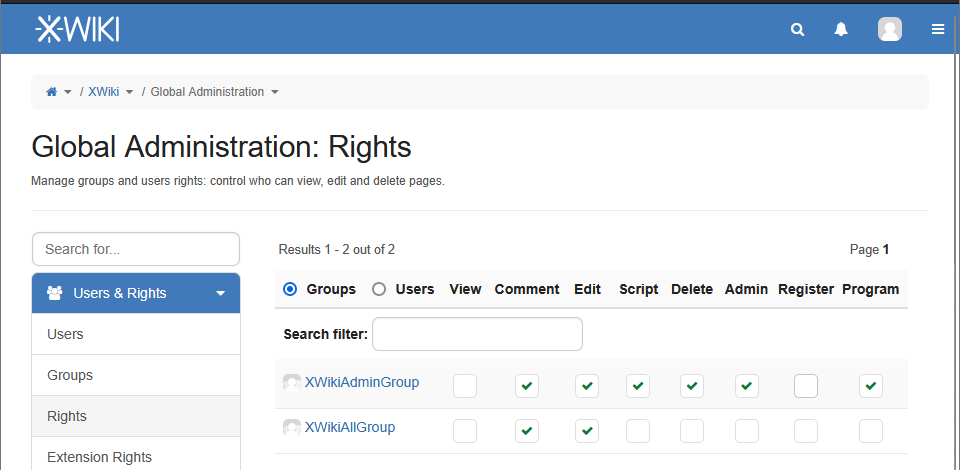Collapse the Users & Rights section
Image resolution: width=960 pixels, height=470 pixels.
pos(220,294)
